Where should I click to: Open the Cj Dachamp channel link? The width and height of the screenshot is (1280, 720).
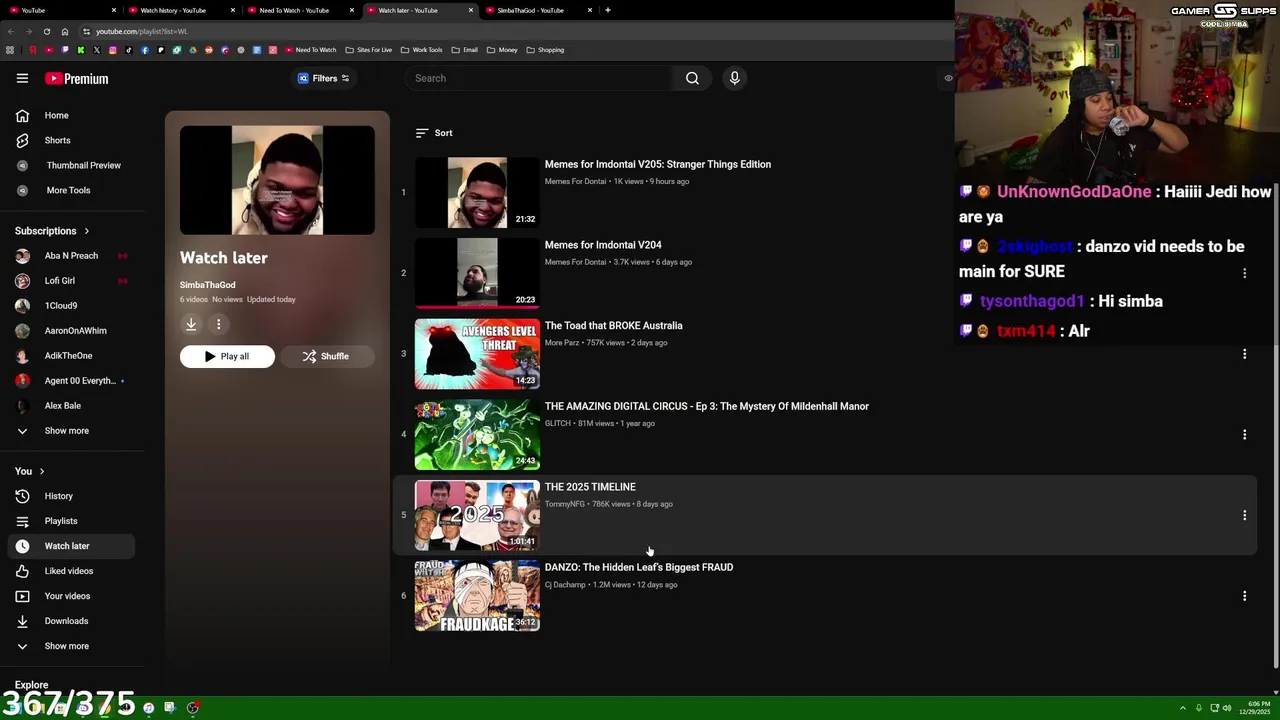pyautogui.click(x=565, y=585)
